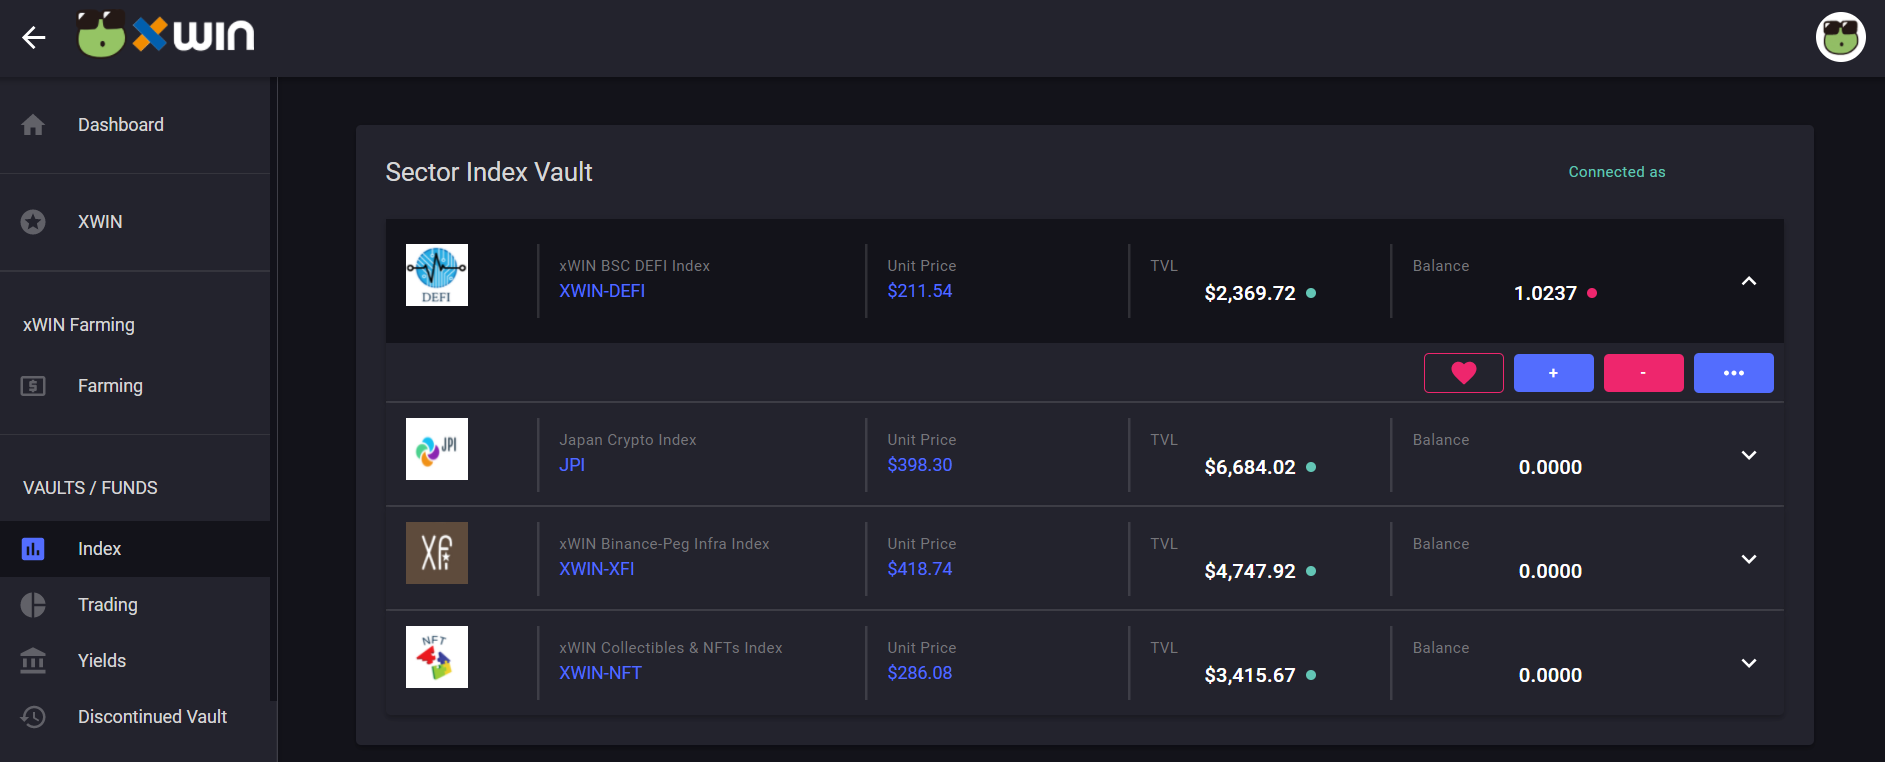Open Trading vaults
Viewport: 1885px width, 762px height.
point(135,605)
